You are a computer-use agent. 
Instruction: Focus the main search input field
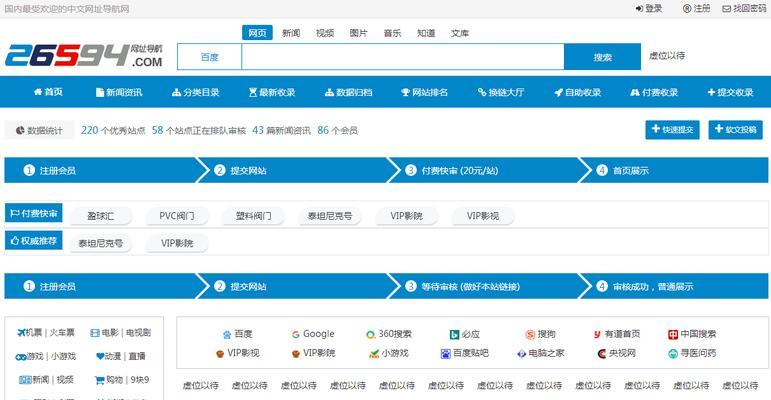click(403, 57)
